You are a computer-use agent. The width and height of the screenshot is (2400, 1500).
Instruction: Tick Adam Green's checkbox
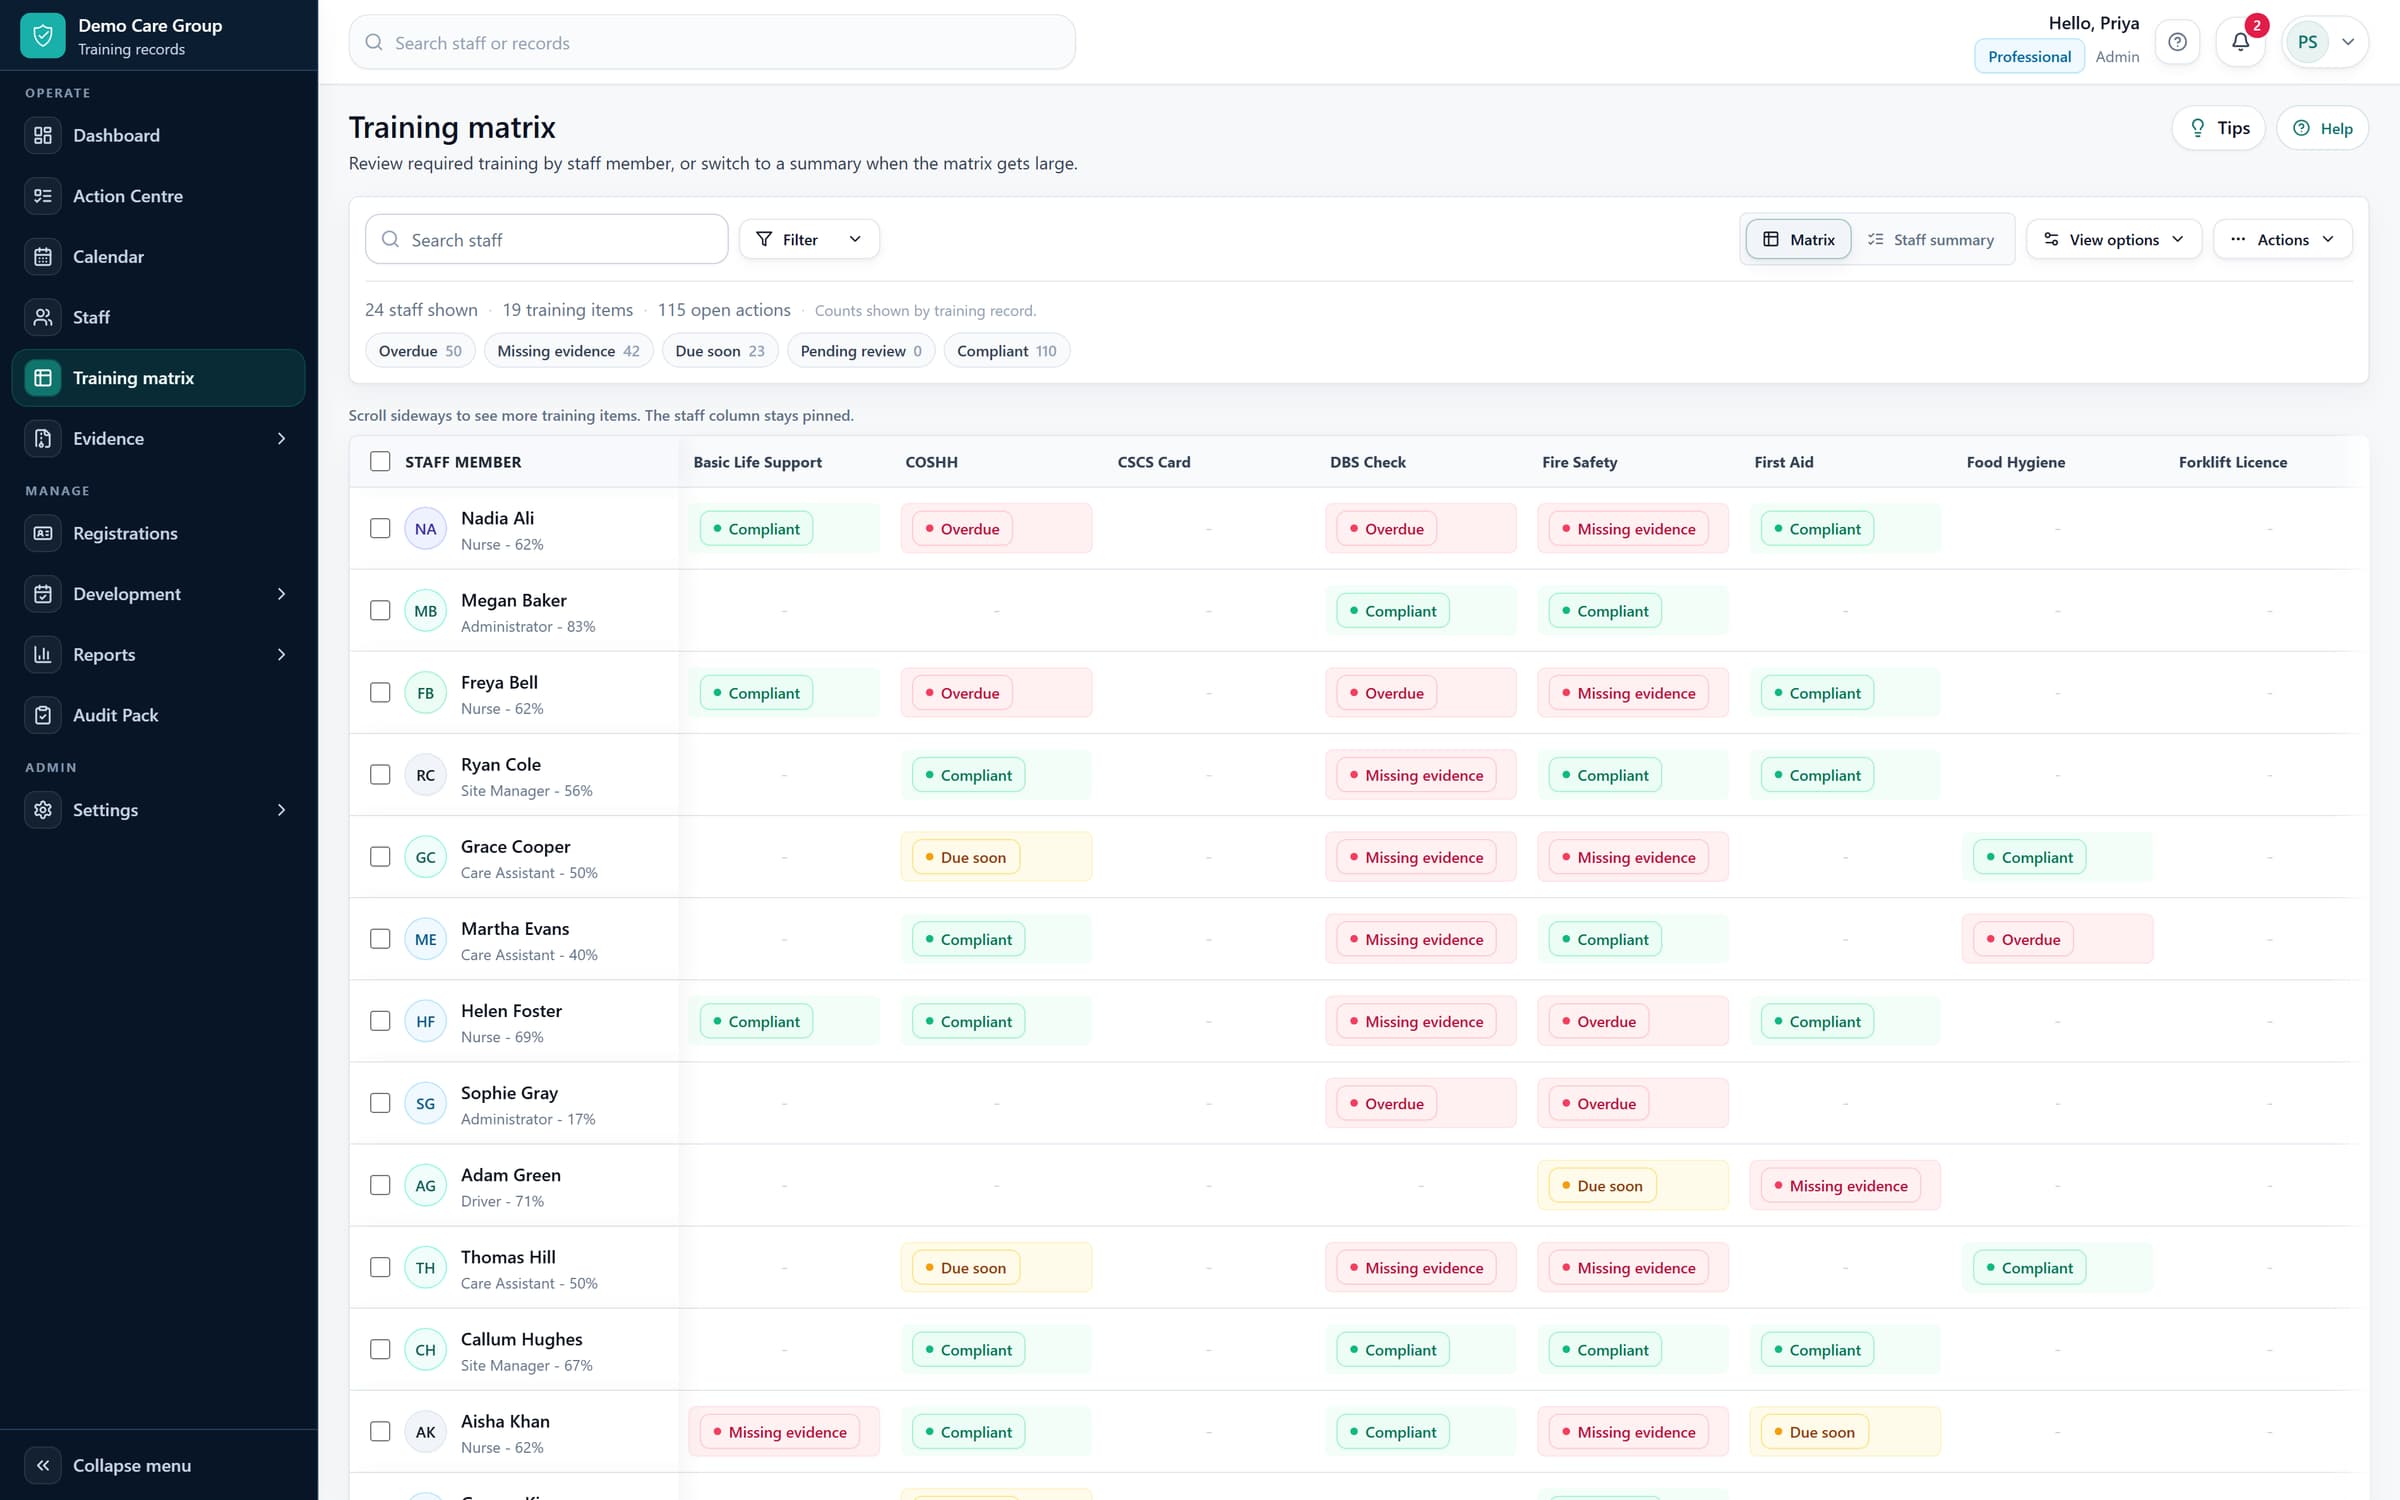[380, 1185]
